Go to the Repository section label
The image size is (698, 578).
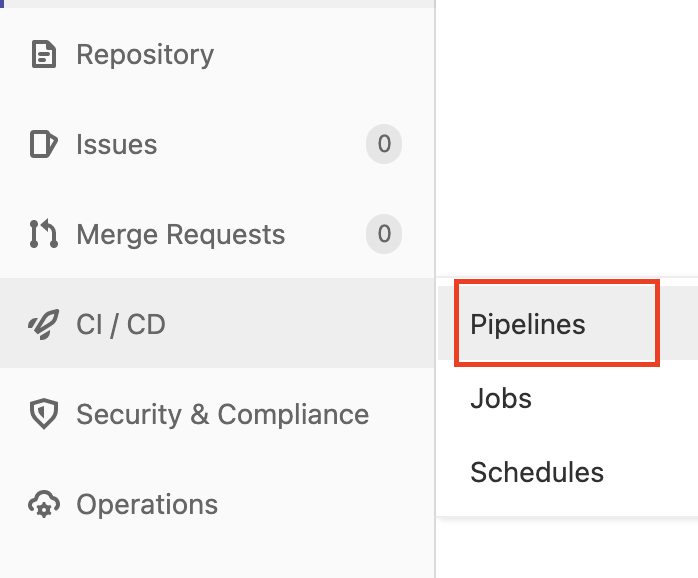pos(145,54)
